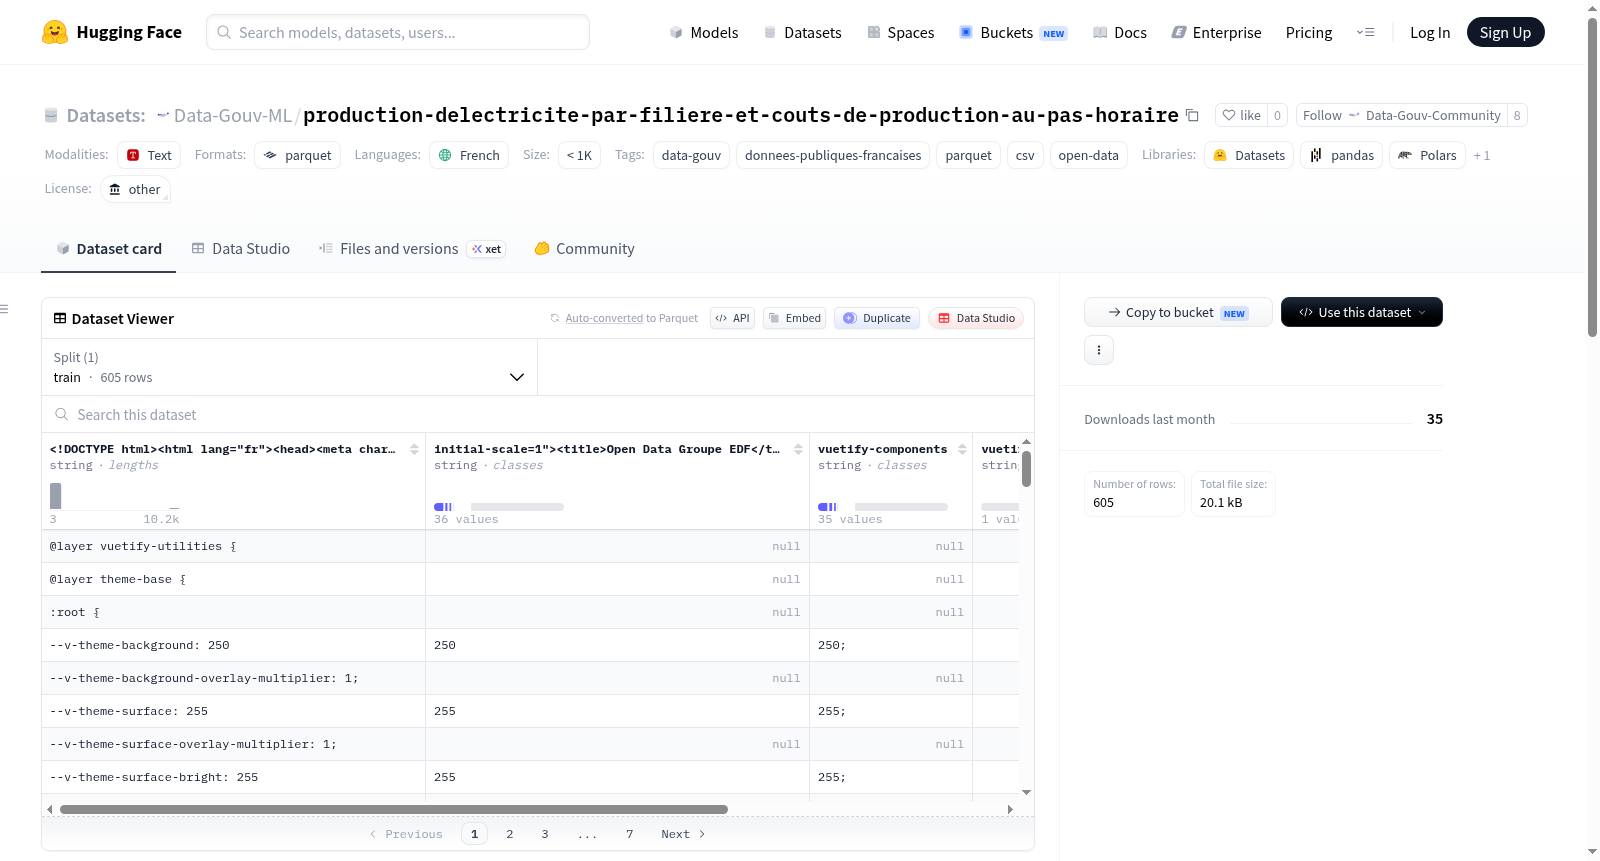
Task: Click the lengths histogram bar in first column
Action: coord(56,496)
